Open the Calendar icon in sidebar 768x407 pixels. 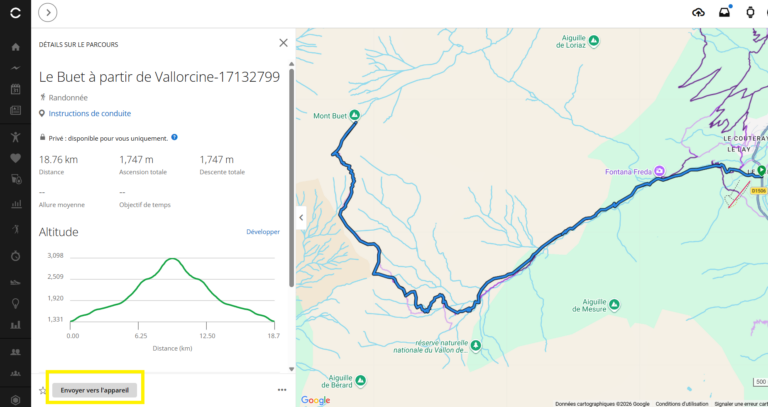[x=15, y=89]
